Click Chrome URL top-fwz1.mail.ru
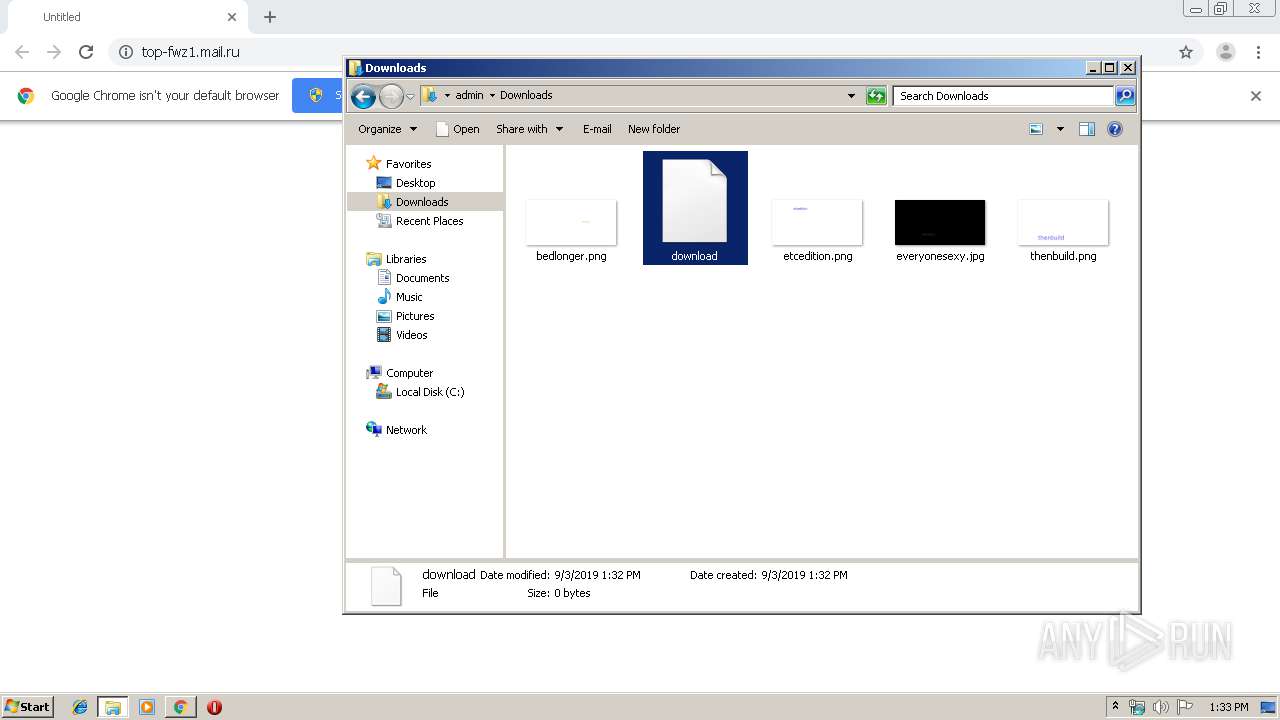This screenshot has width=1280, height=720. pos(190,52)
